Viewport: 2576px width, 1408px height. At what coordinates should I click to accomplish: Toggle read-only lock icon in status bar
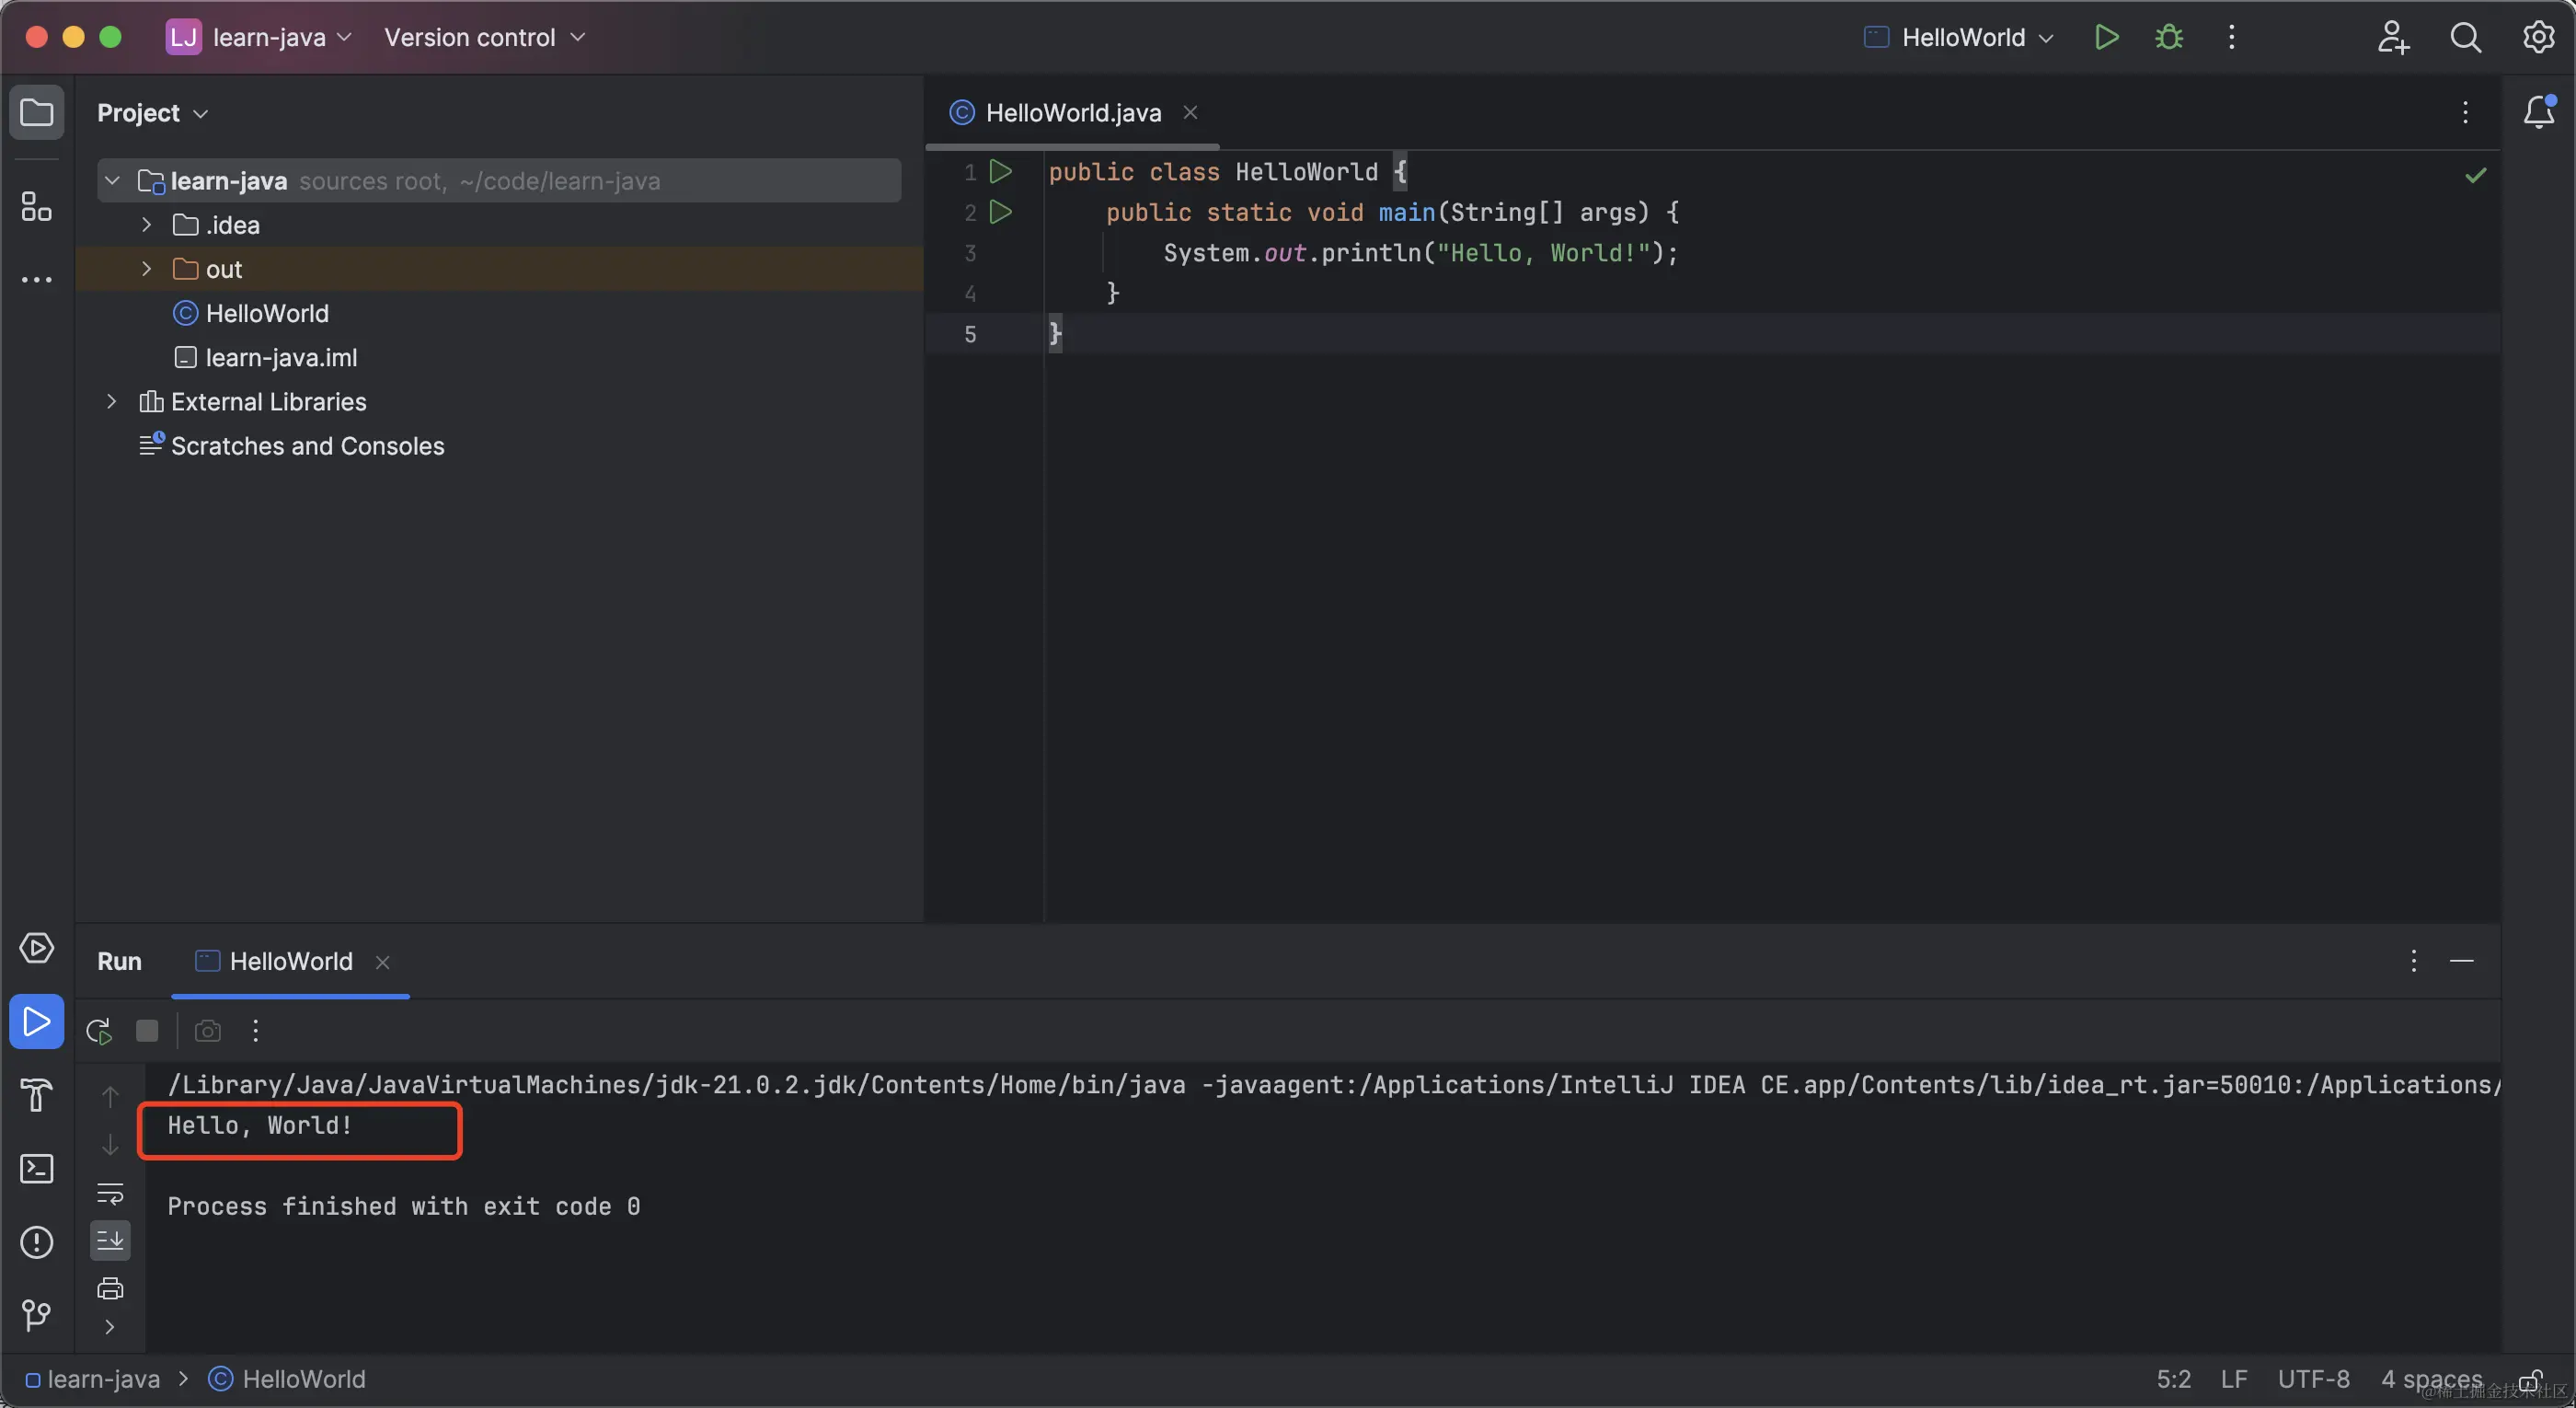click(2530, 1380)
